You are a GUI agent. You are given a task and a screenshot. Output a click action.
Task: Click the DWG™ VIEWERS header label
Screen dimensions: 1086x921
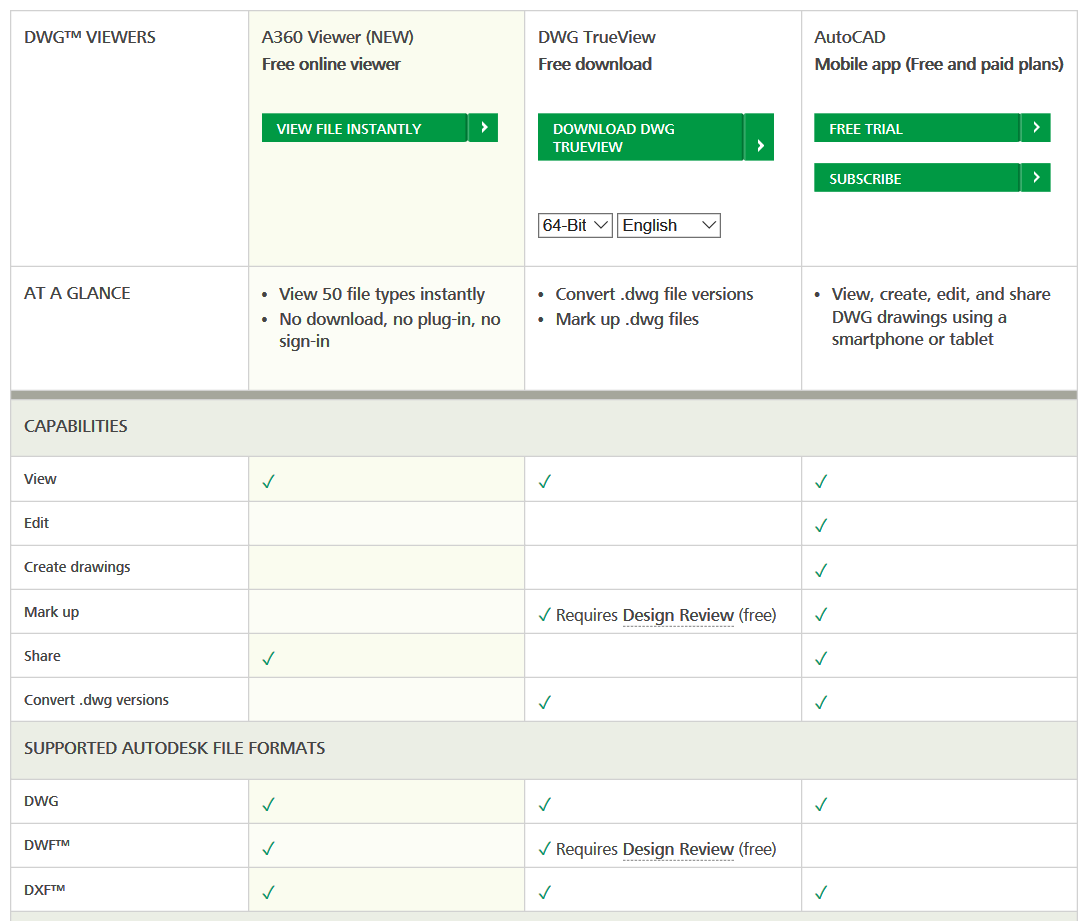point(90,37)
